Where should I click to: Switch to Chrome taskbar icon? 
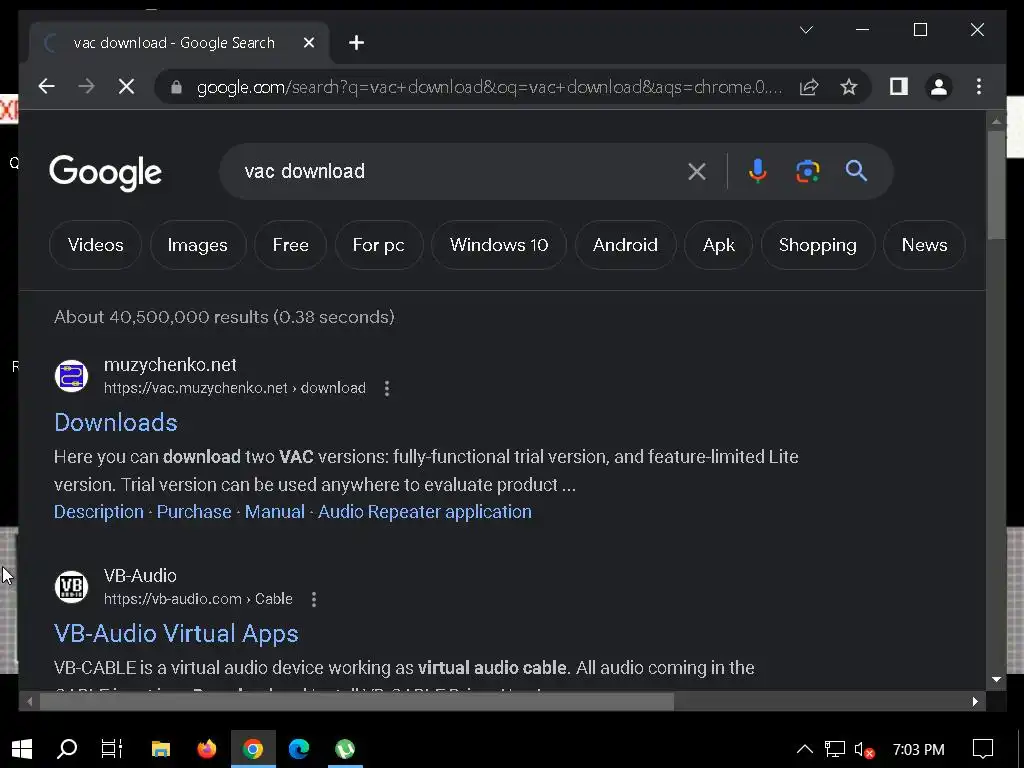(x=253, y=749)
